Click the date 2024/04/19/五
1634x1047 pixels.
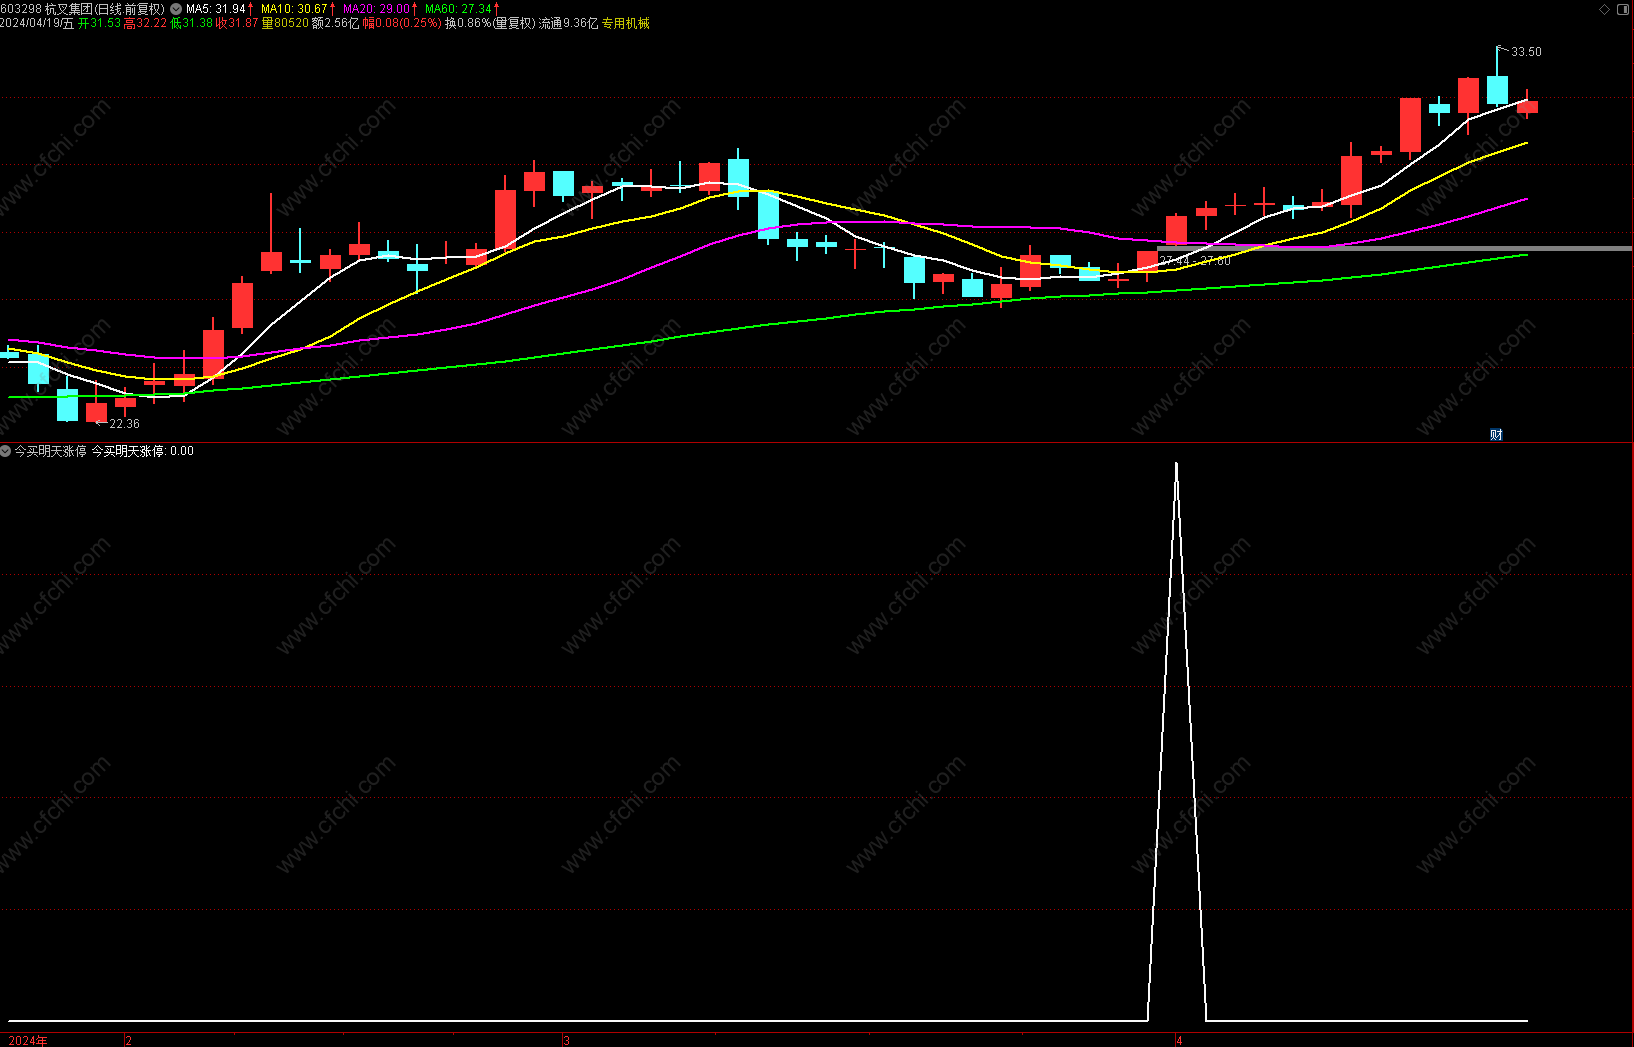click(37, 23)
